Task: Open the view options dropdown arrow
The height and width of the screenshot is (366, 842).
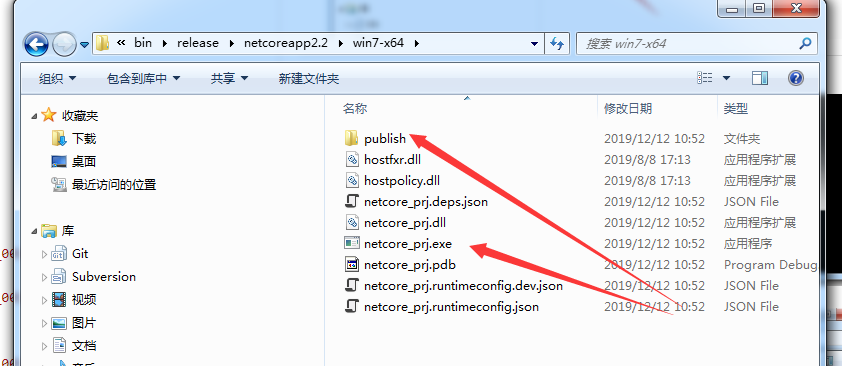Action: [x=726, y=78]
